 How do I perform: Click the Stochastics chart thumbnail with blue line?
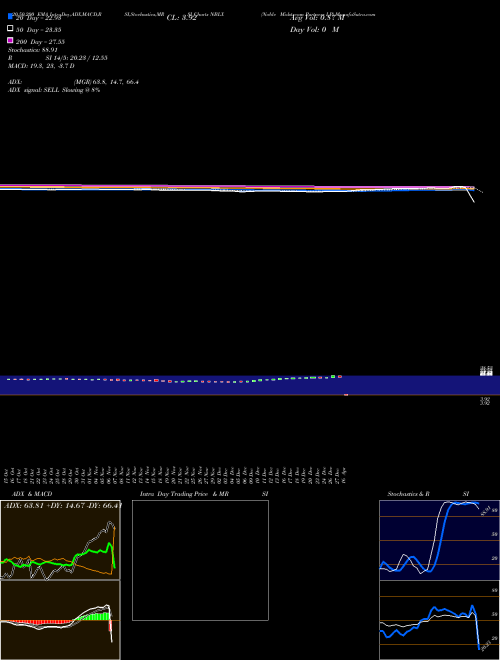coord(439,540)
